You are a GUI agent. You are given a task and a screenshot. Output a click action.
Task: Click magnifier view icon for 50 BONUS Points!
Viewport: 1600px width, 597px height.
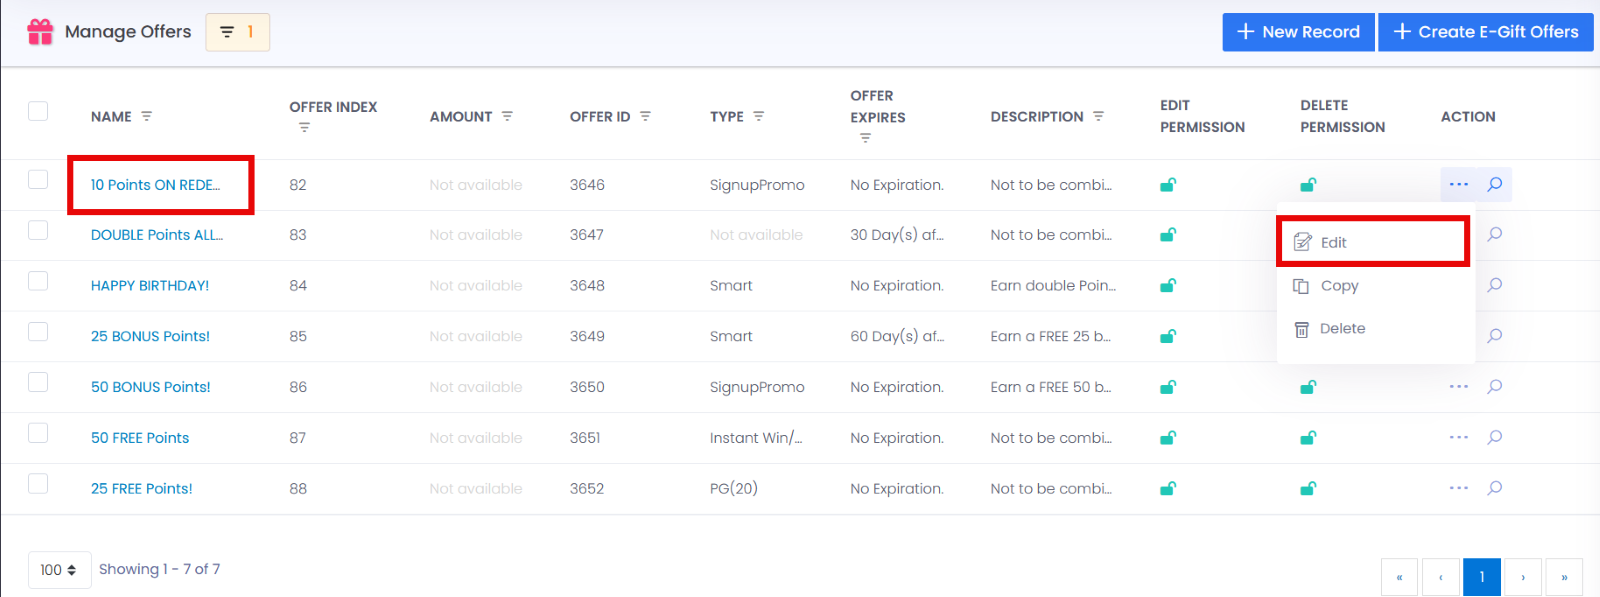(1495, 387)
